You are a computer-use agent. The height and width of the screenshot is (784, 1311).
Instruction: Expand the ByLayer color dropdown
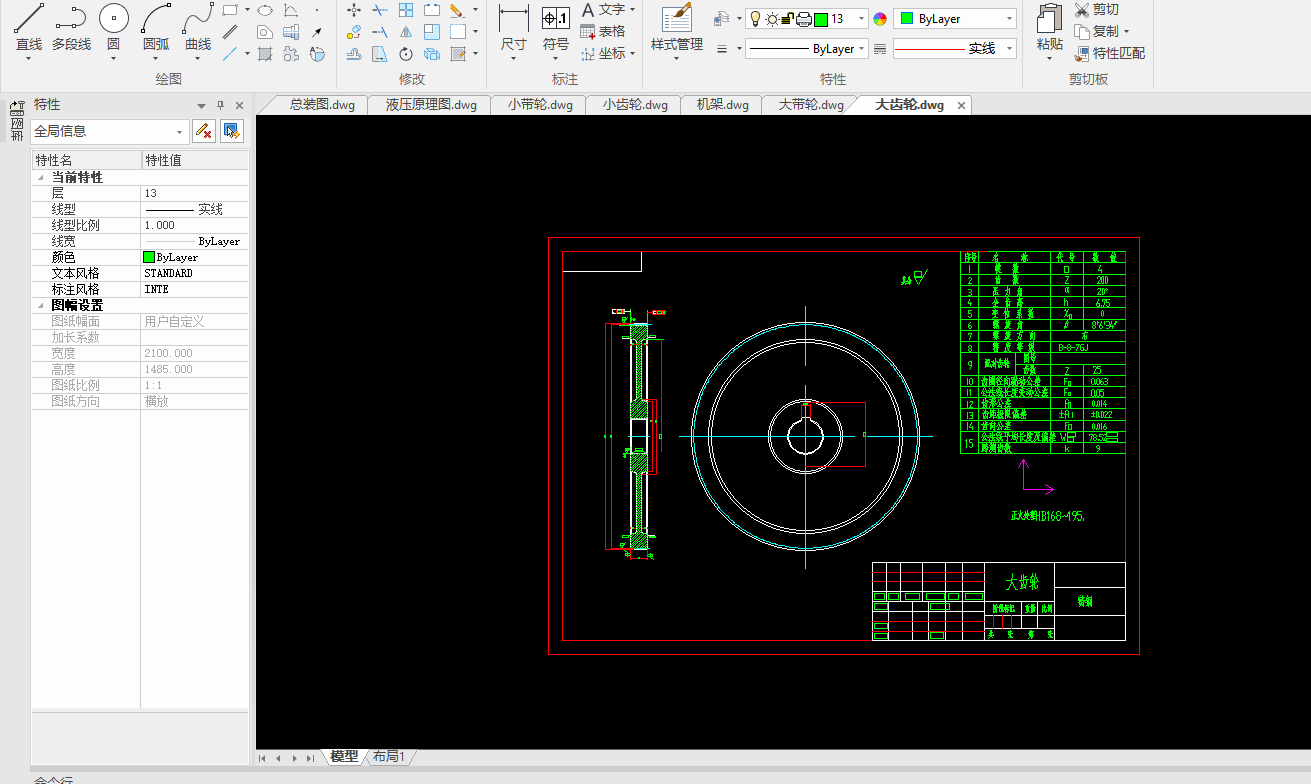(1009, 19)
